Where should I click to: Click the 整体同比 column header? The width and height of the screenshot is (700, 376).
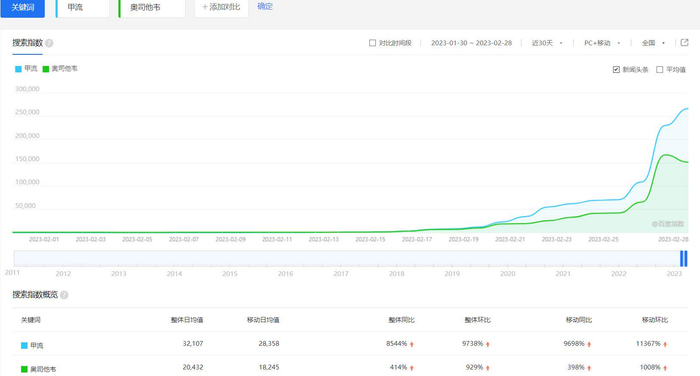401,320
